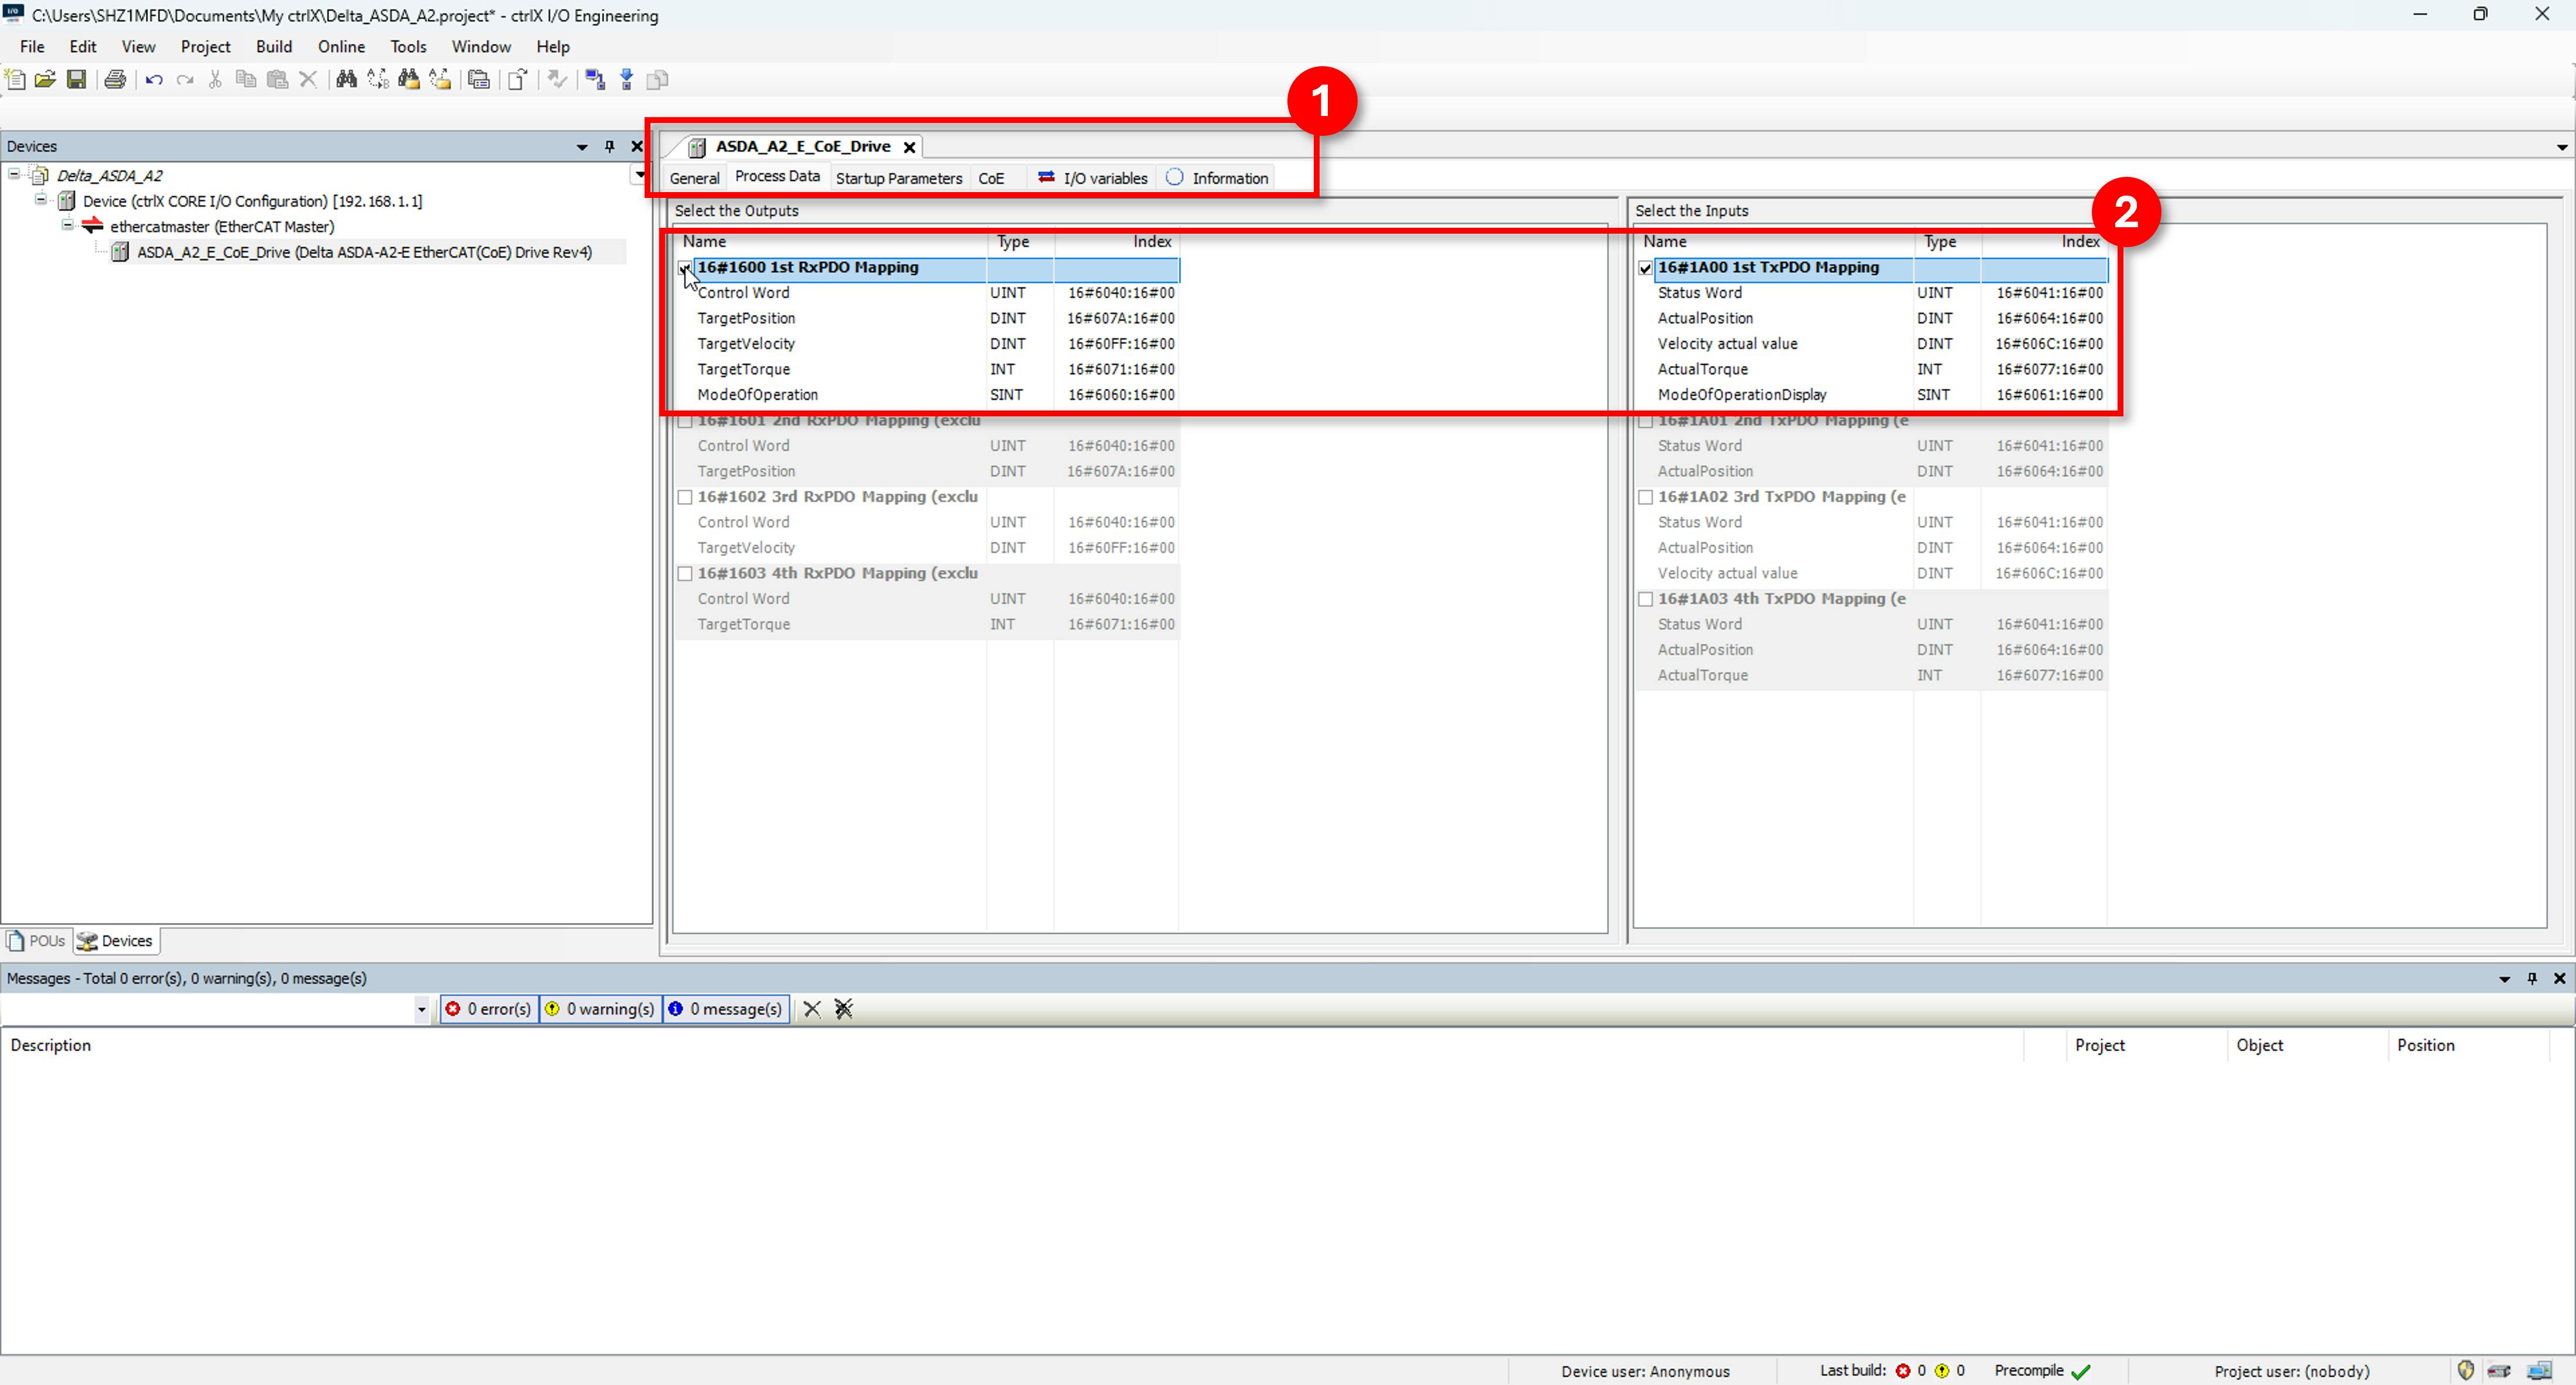Open the Messages panel dropdown arrow
Image resolution: width=2576 pixels, height=1385 pixels.
coord(2505,979)
